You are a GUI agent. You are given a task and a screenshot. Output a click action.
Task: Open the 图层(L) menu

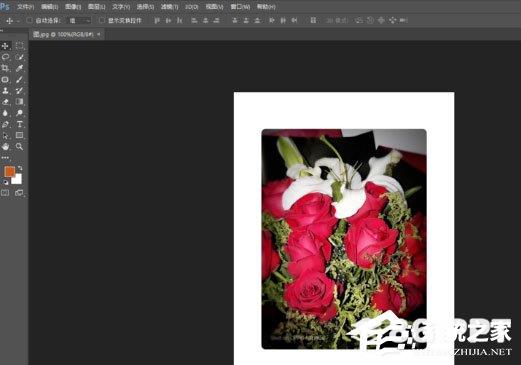pos(97,7)
